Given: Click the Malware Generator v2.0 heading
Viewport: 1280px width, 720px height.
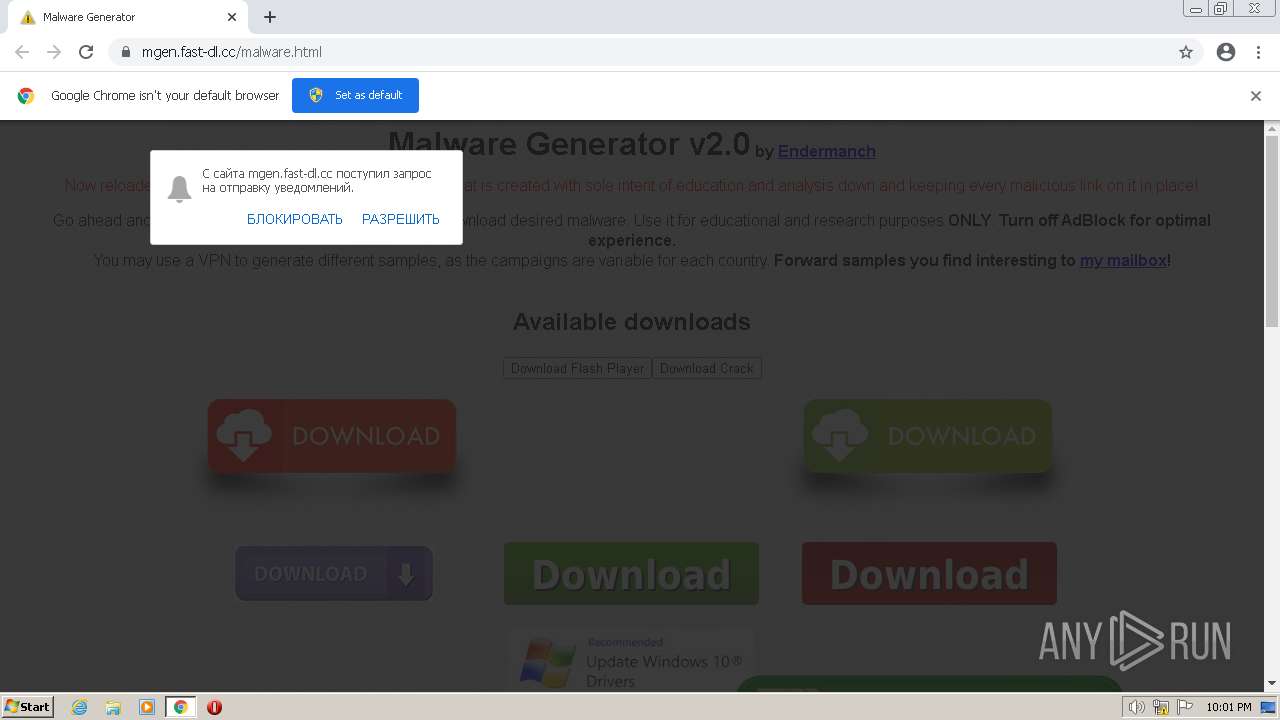Looking at the screenshot, I should [x=569, y=144].
